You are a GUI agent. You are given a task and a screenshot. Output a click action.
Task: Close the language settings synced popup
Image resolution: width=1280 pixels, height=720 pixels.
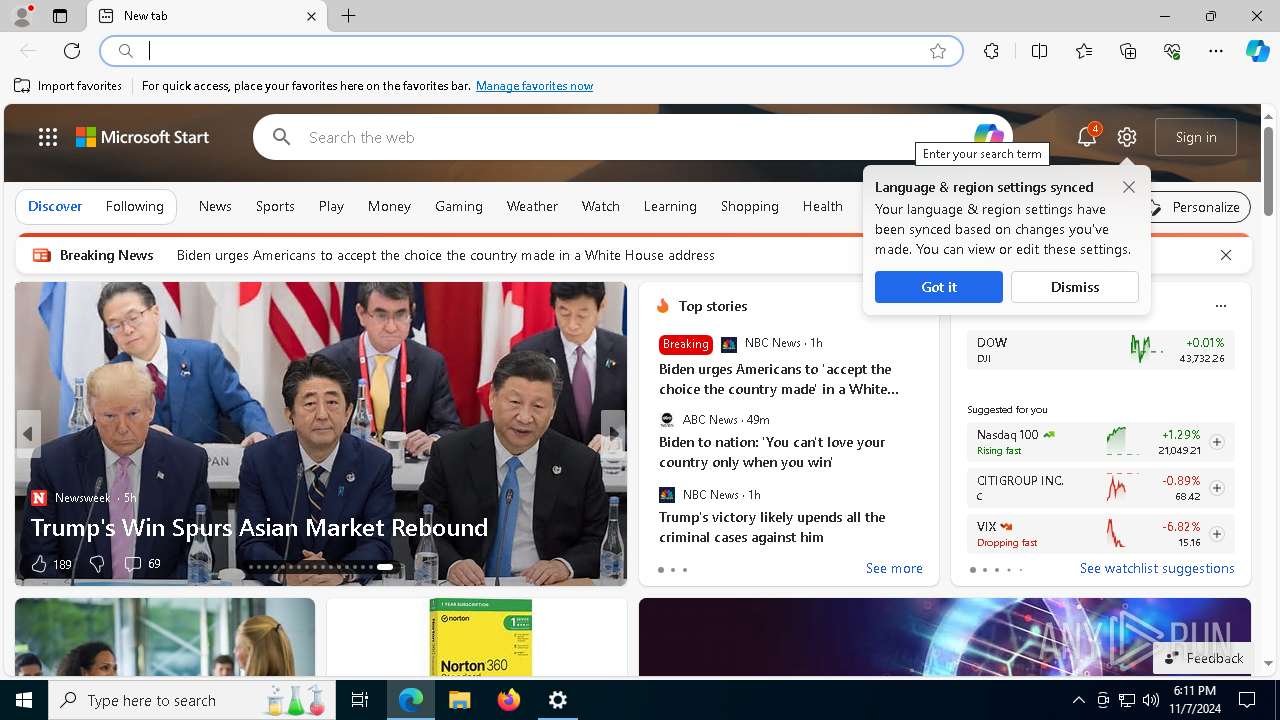(1128, 187)
